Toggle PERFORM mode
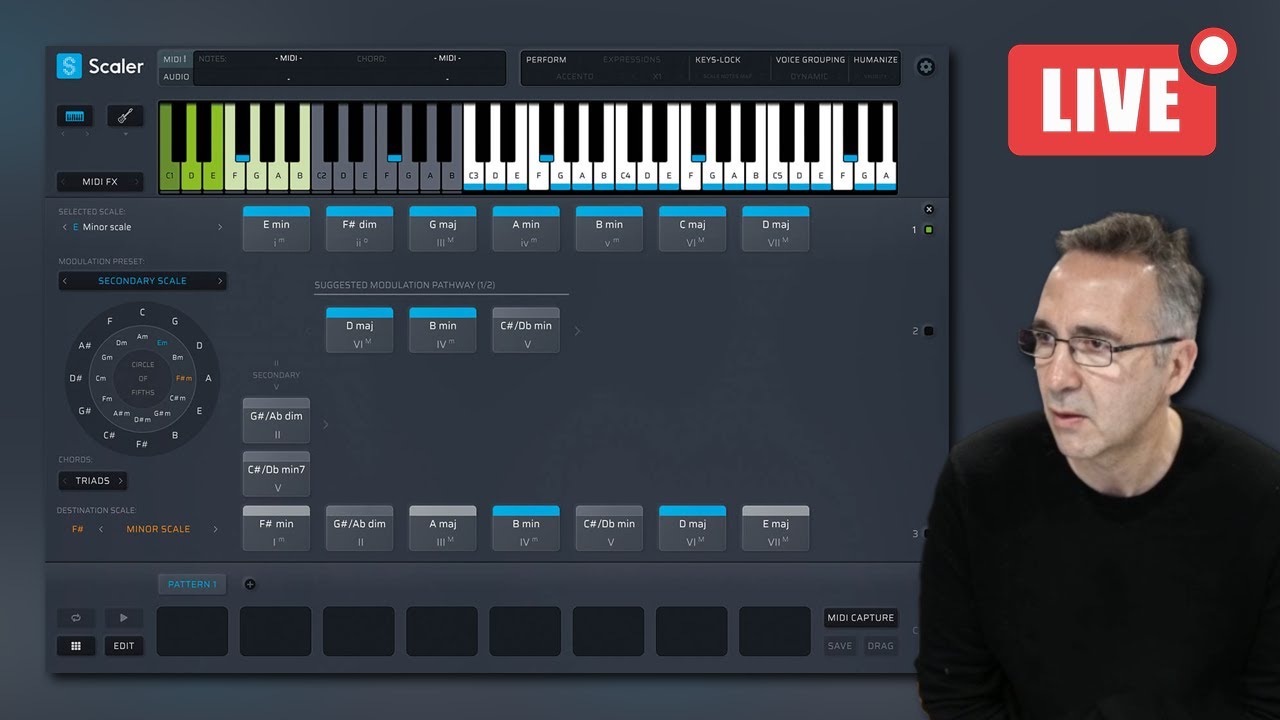The image size is (1280, 720). [x=546, y=60]
